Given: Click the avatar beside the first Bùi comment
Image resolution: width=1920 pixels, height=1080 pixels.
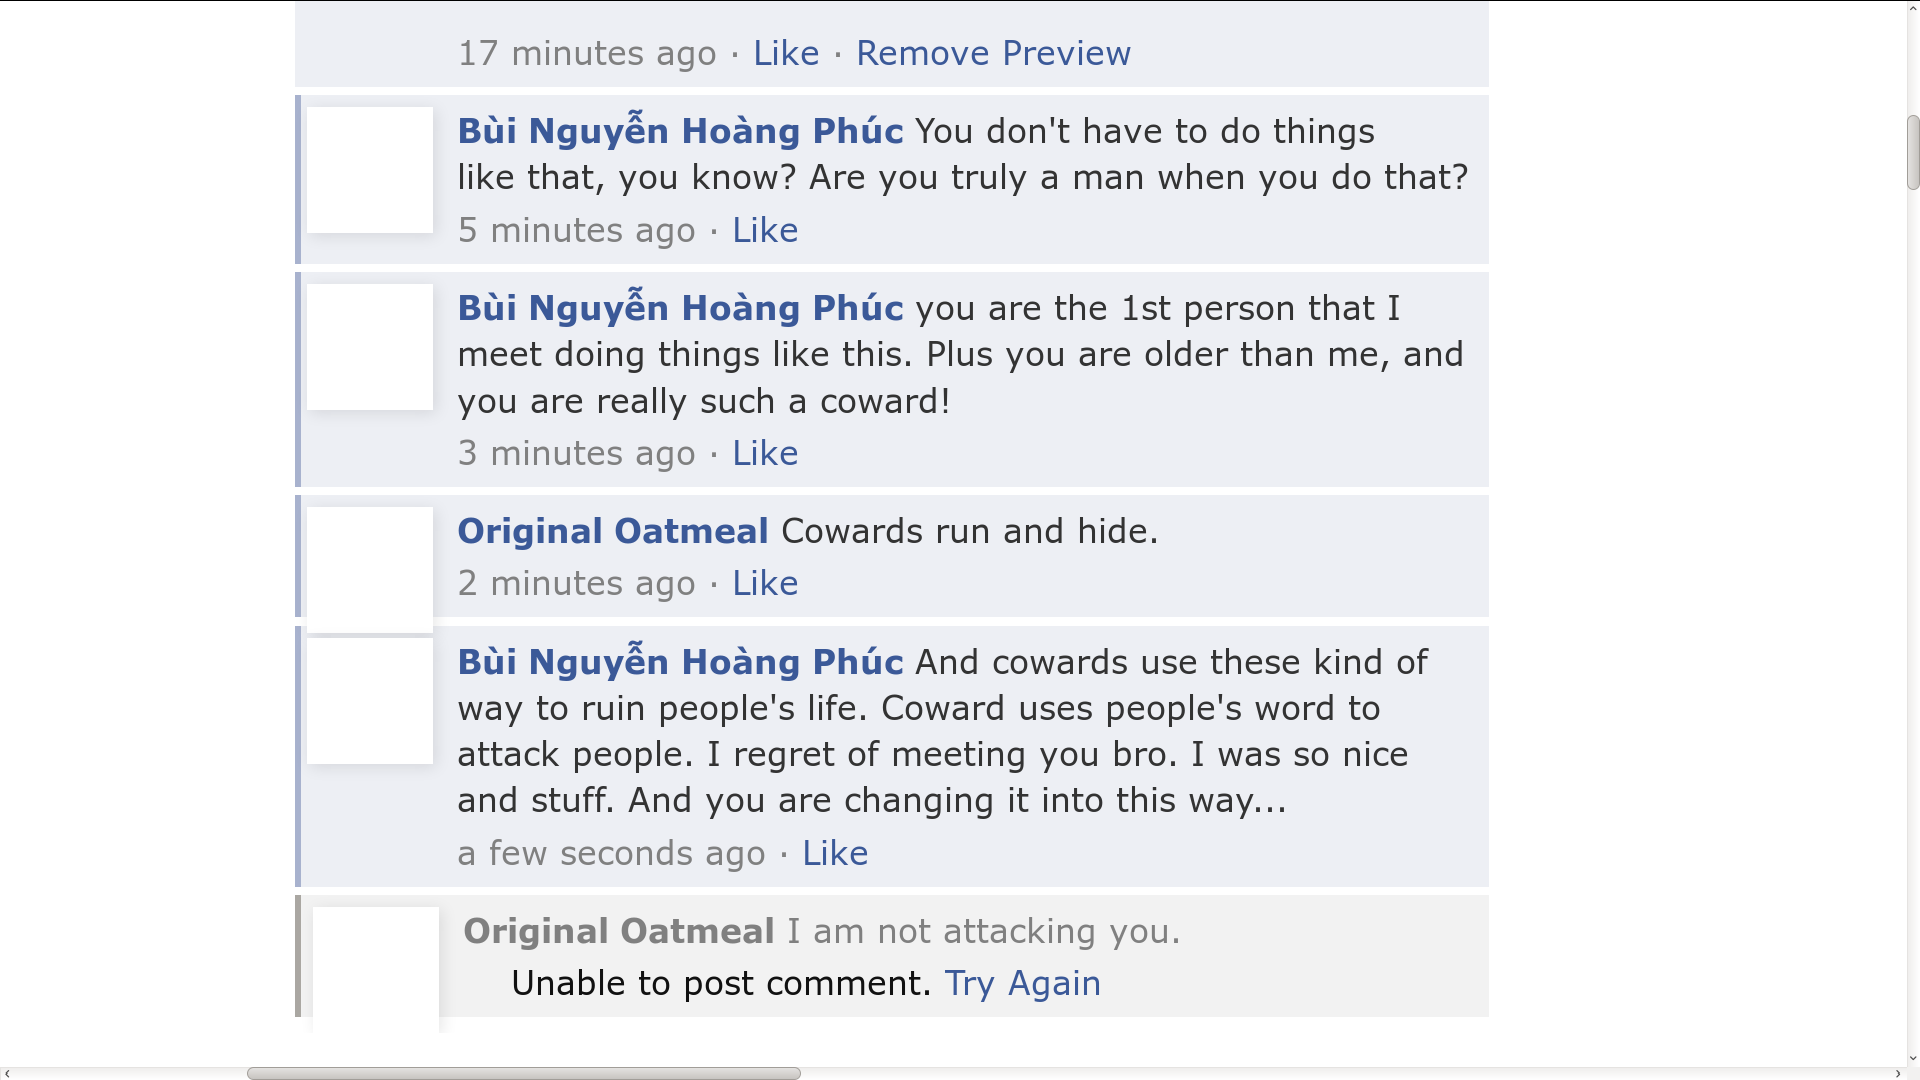Looking at the screenshot, I should click(x=370, y=170).
